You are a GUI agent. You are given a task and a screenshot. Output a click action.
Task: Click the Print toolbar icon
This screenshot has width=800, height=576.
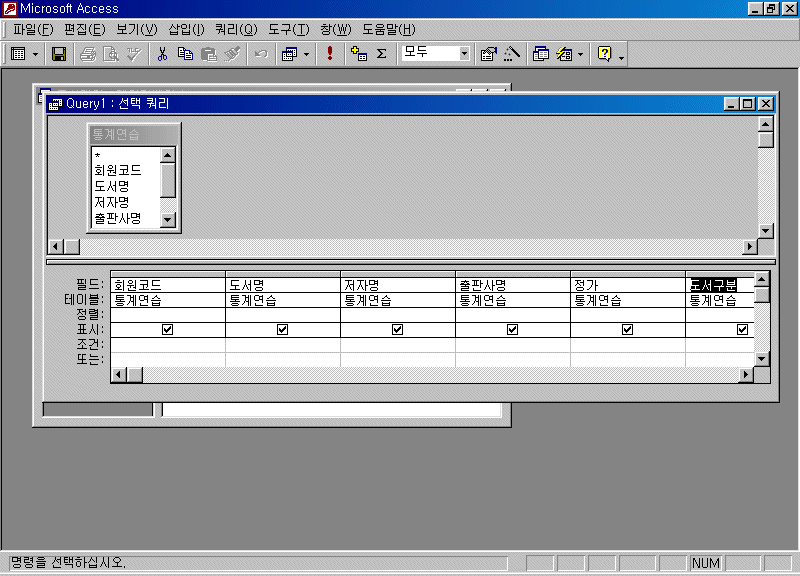coord(88,54)
